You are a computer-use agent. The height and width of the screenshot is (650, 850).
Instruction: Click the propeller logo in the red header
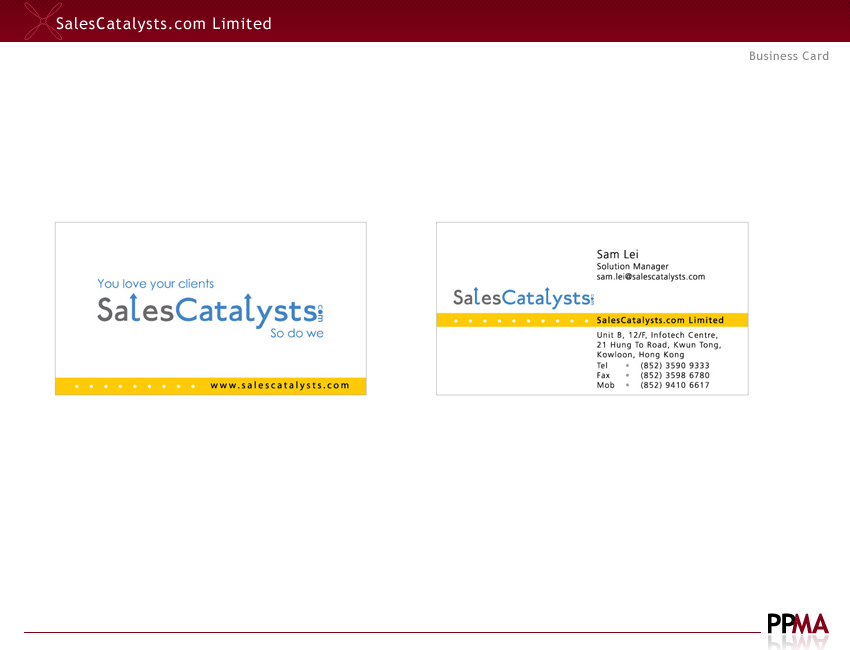tap(43, 21)
